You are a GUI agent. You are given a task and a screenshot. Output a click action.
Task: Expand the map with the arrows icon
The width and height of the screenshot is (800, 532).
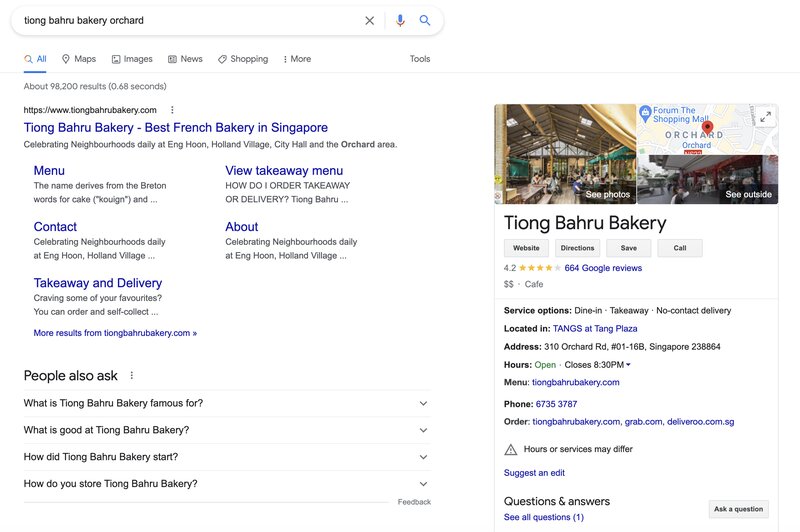click(x=765, y=117)
